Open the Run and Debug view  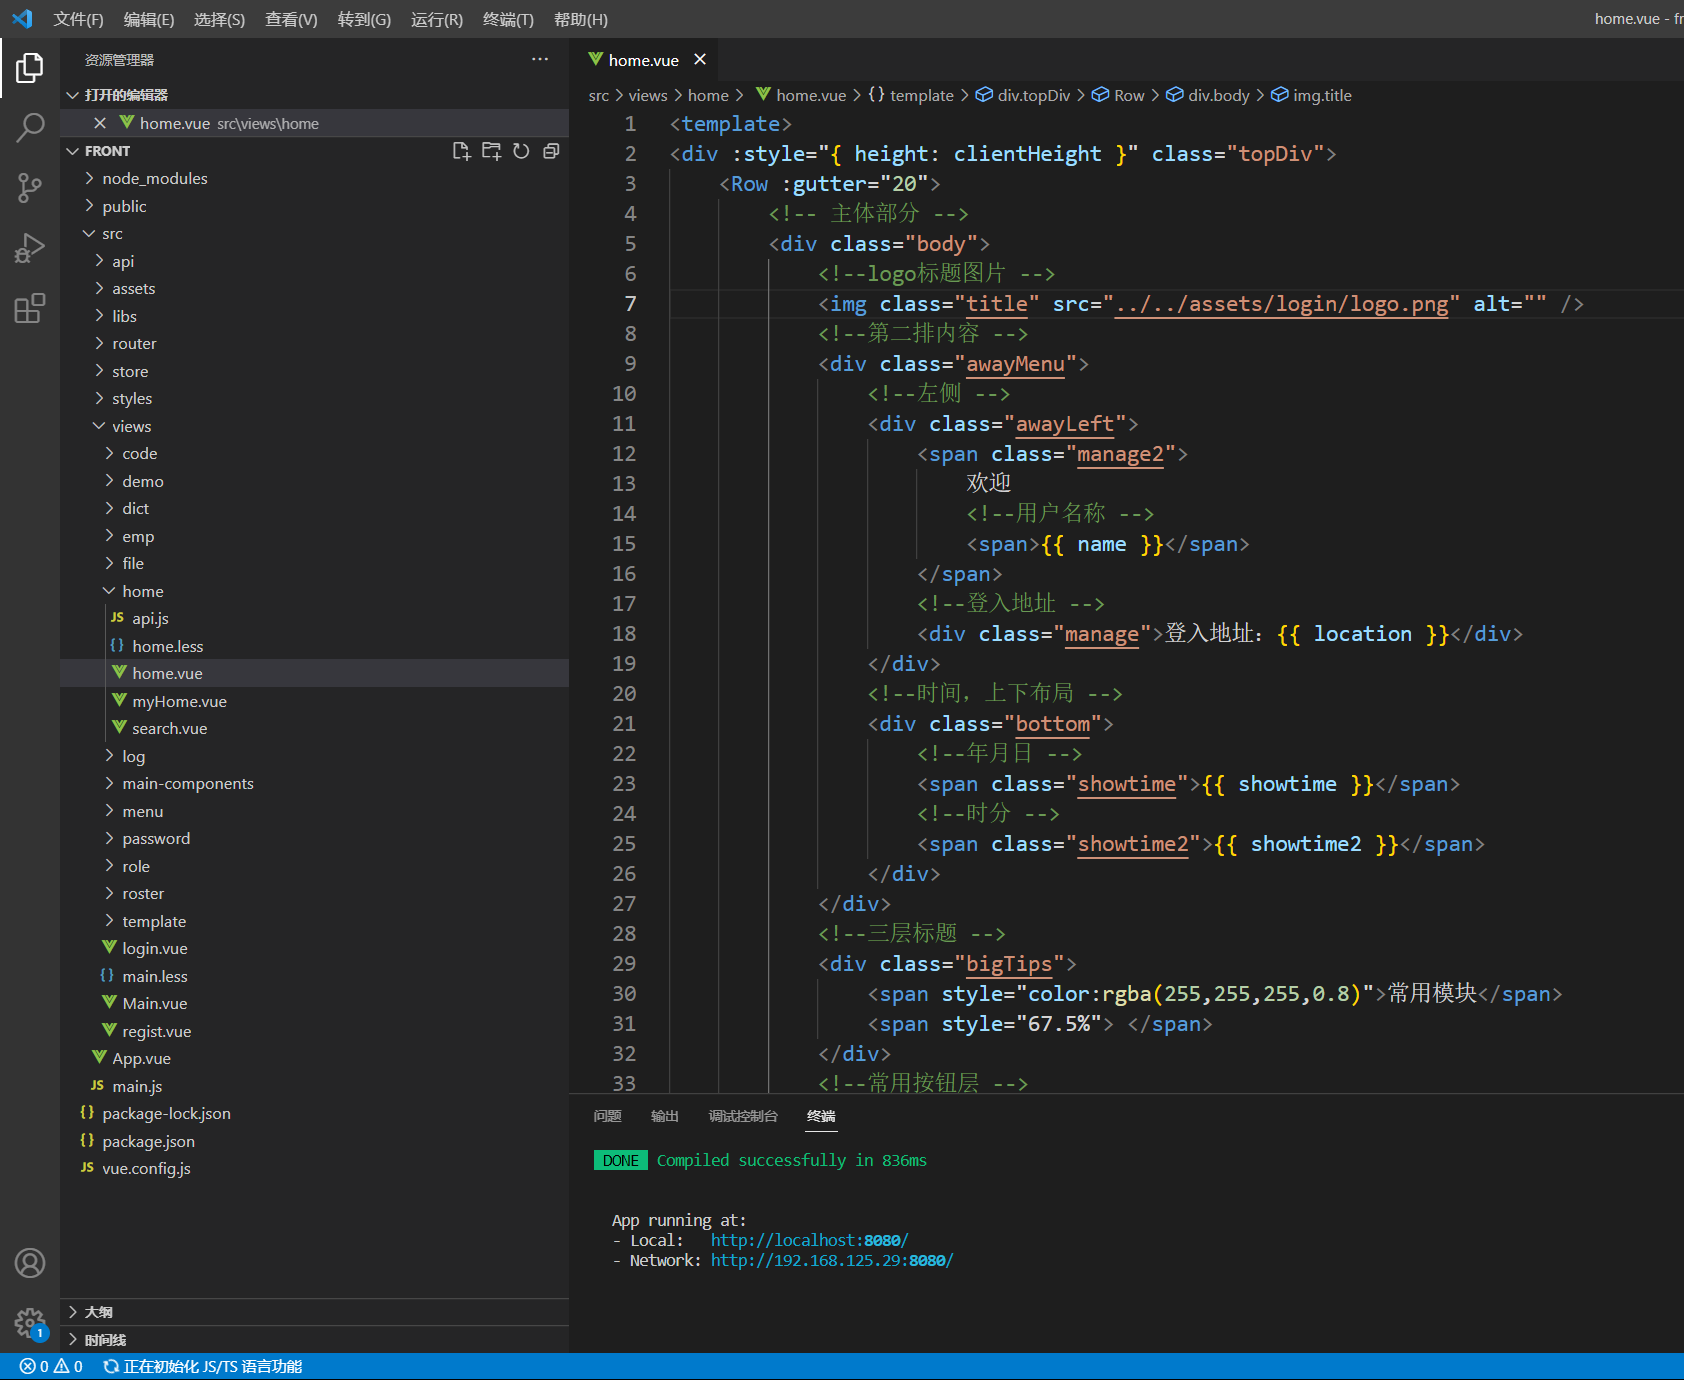[x=30, y=248]
